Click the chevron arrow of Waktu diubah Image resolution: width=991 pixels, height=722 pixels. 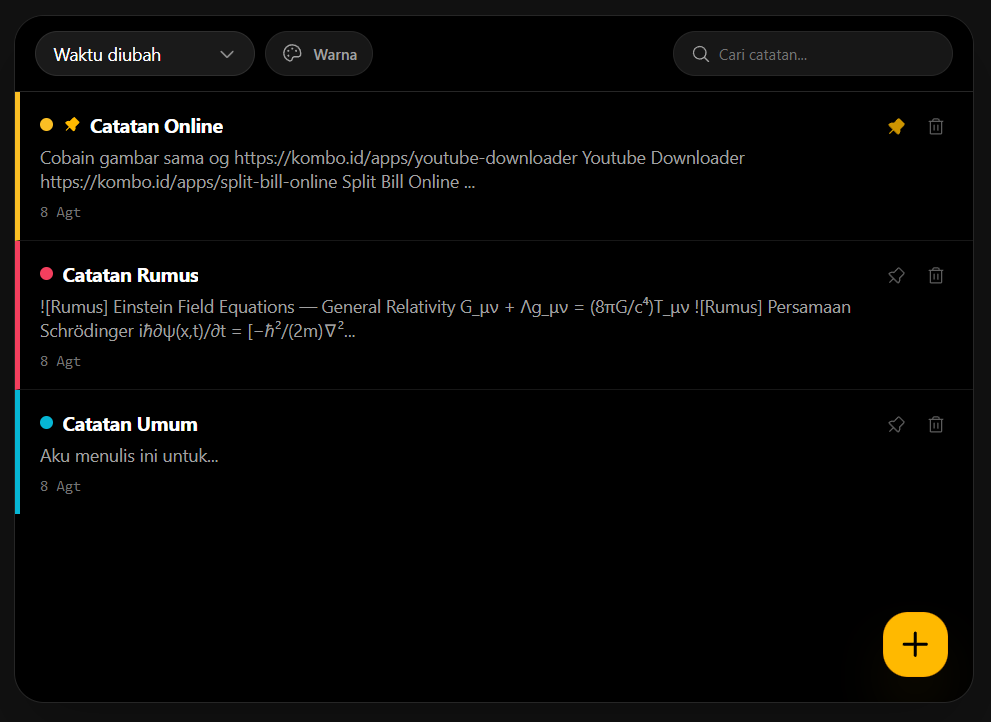pos(227,54)
